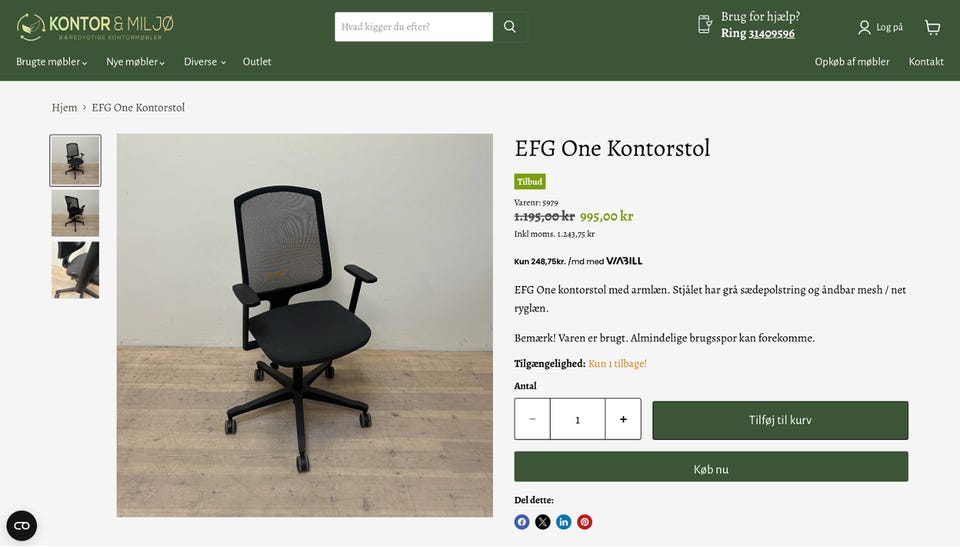The height and width of the screenshot is (547, 960).
Task: Share product on Facebook
Action: (522, 522)
